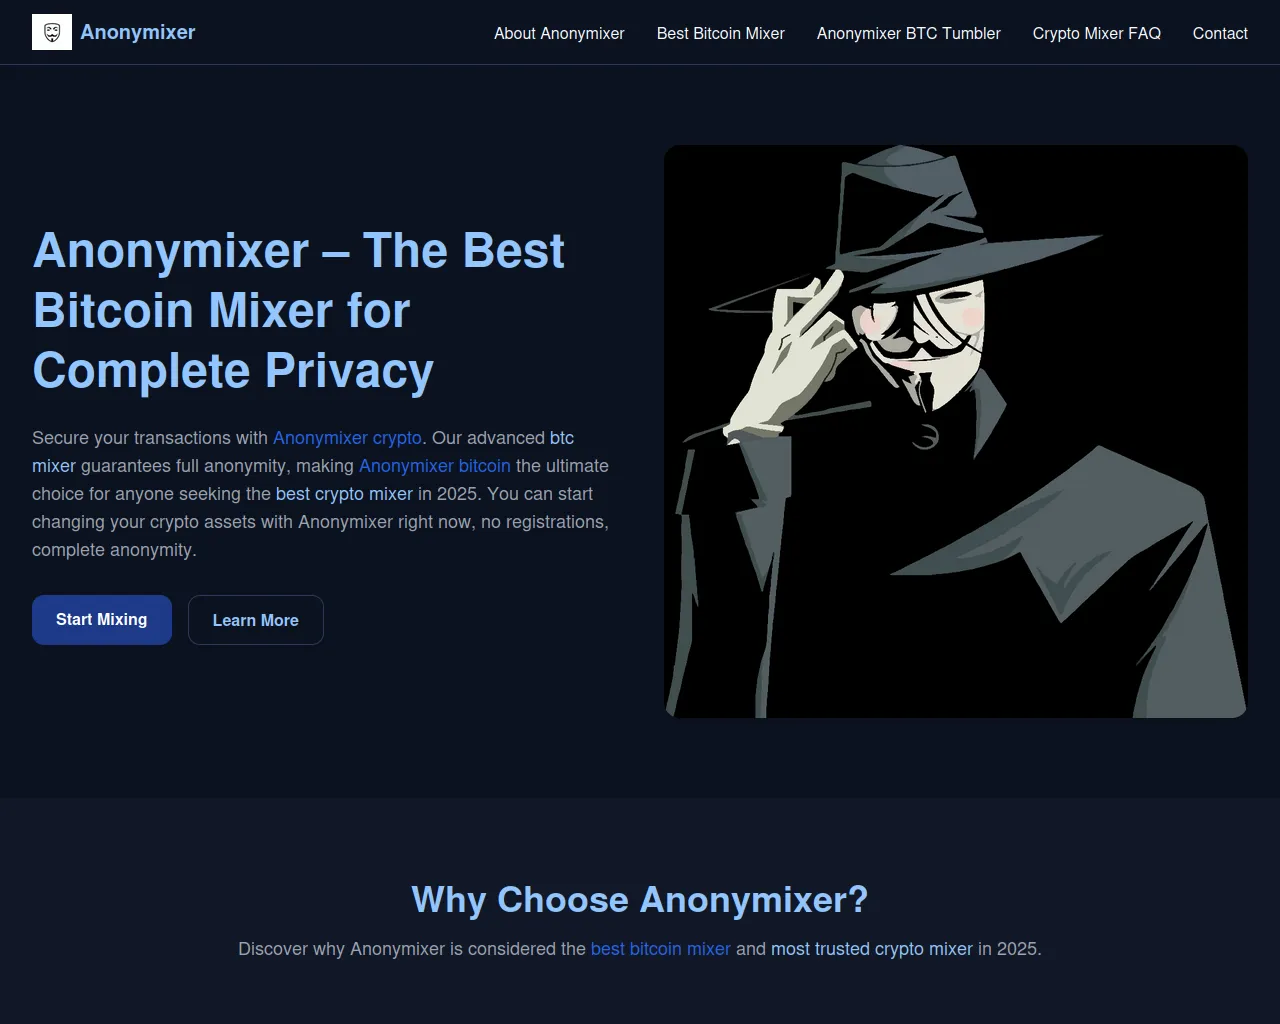Click the Why Choose Anonymixer heading
The height and width of the screenshot is (1024, 1280).
pyautogui.click(x=640, y=900)
